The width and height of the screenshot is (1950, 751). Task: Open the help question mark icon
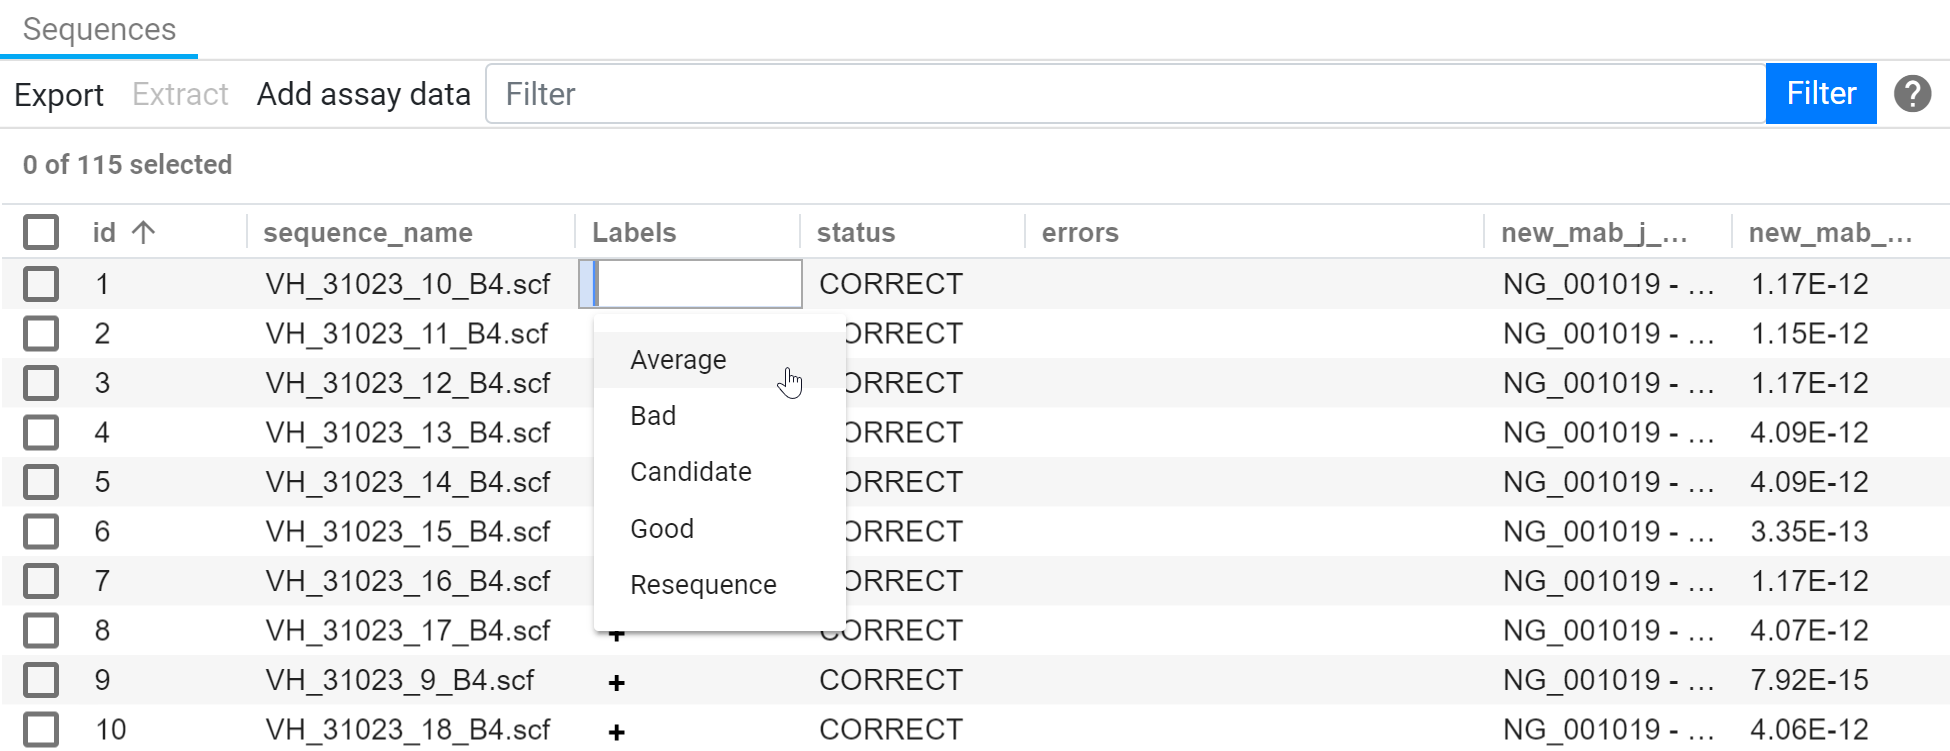click(x=1912, y=94)
